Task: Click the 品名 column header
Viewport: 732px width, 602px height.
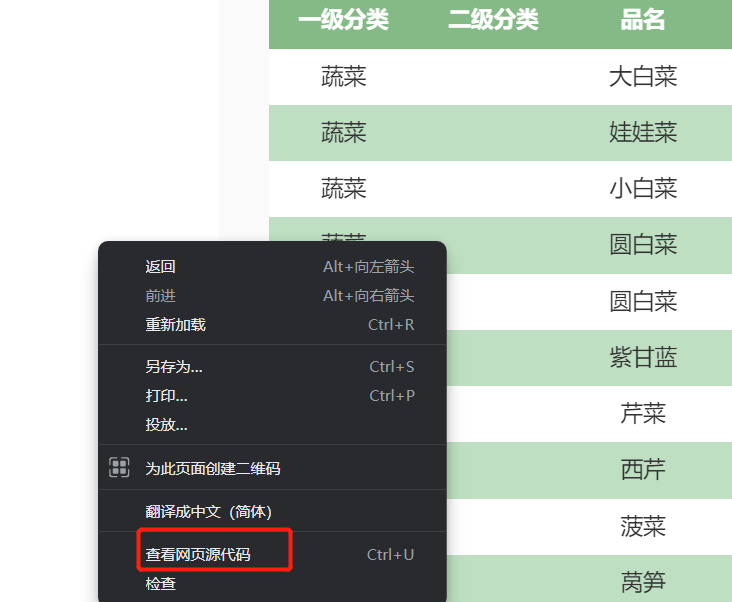Action: tap(643, 20)
